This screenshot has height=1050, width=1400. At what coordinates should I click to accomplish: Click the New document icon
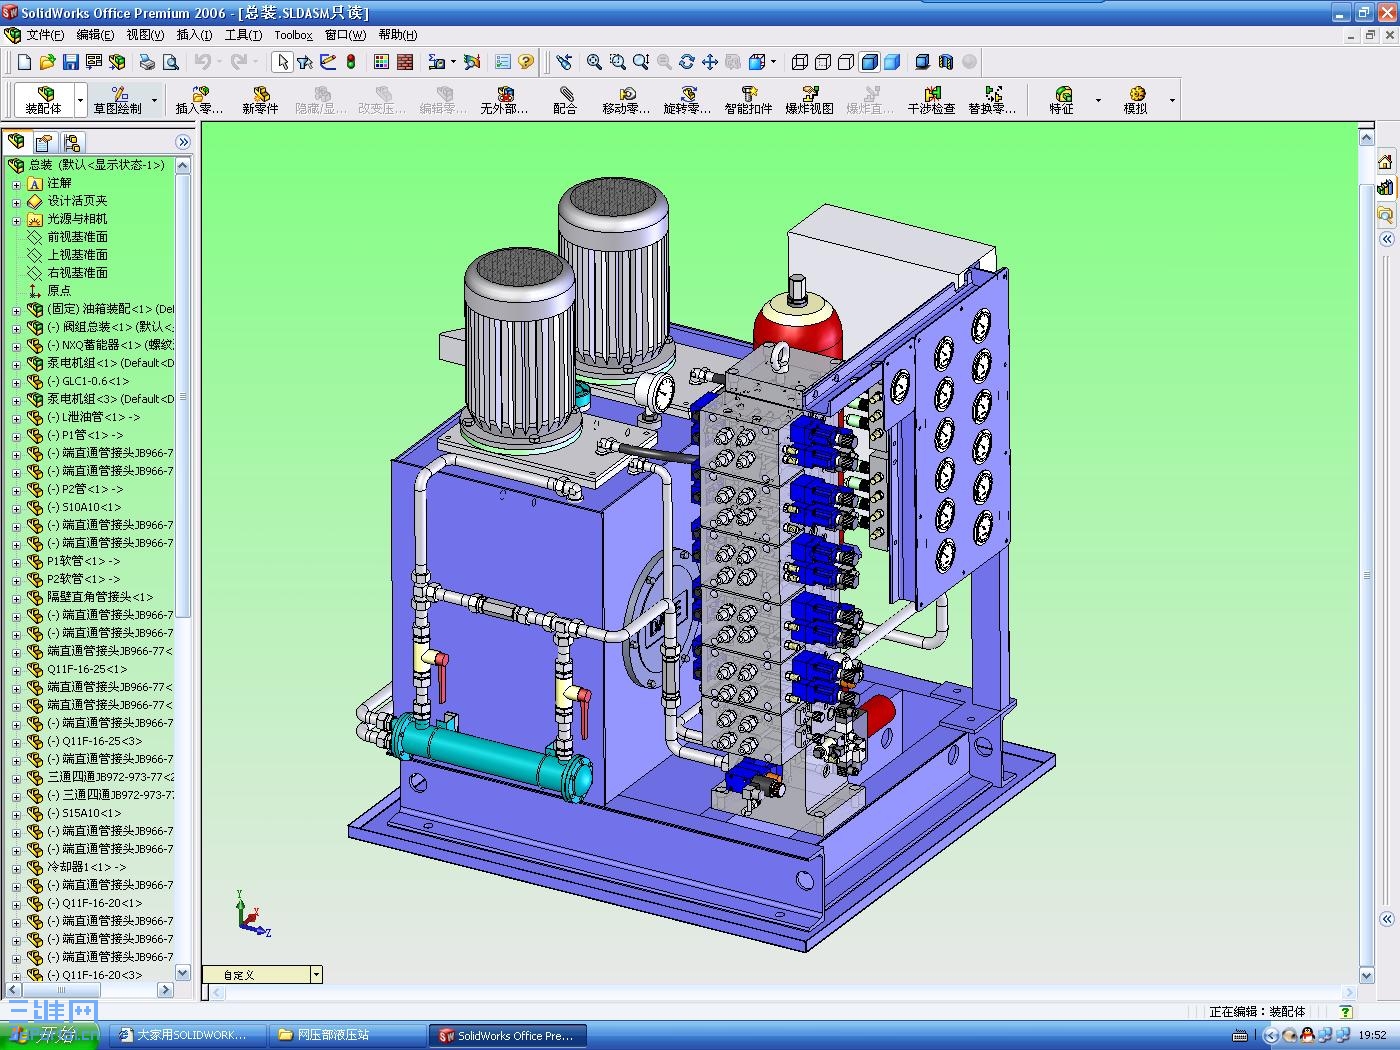coord(24,62)
